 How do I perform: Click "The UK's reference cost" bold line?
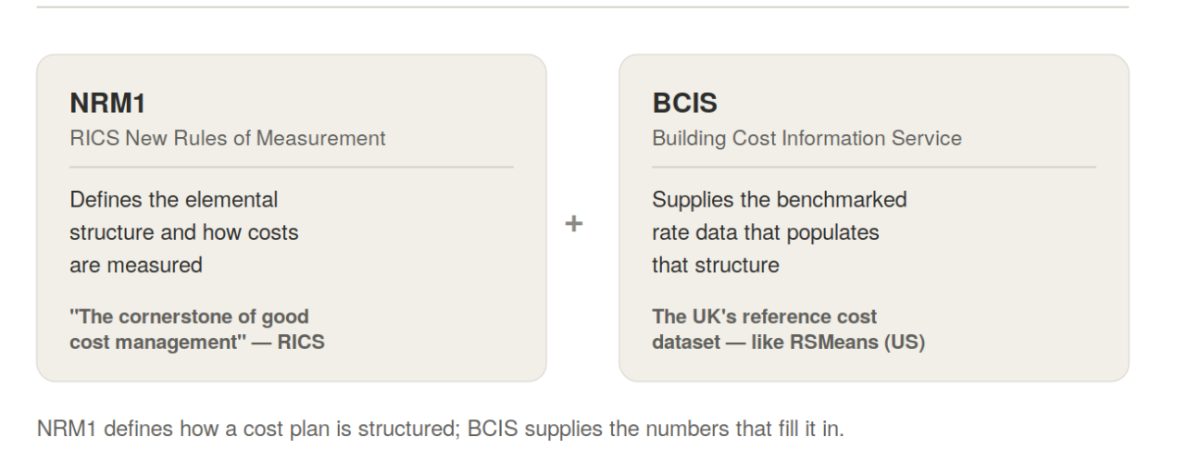[x=764, y=317]
